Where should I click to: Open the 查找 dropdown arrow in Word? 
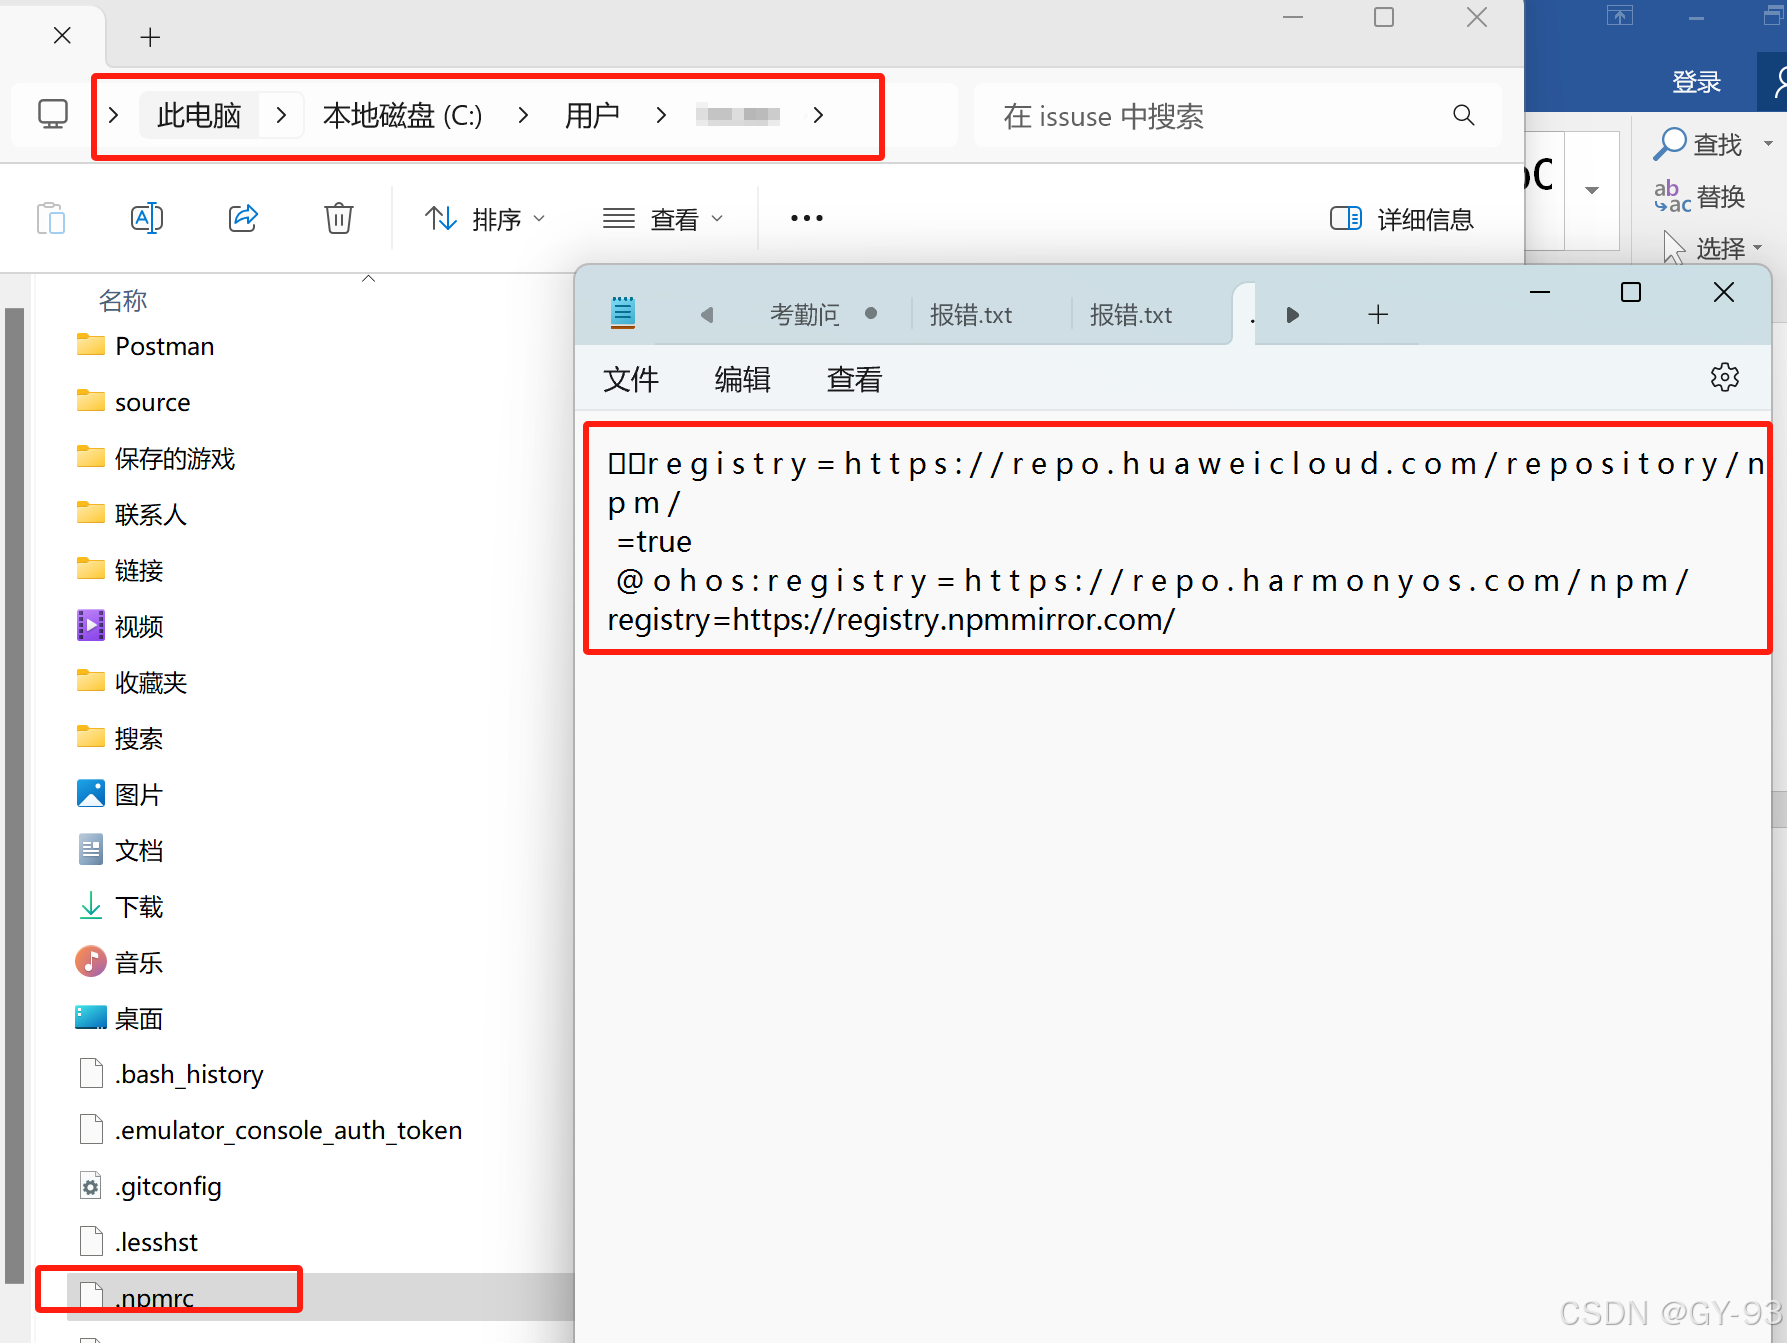tap(1768, 144)
